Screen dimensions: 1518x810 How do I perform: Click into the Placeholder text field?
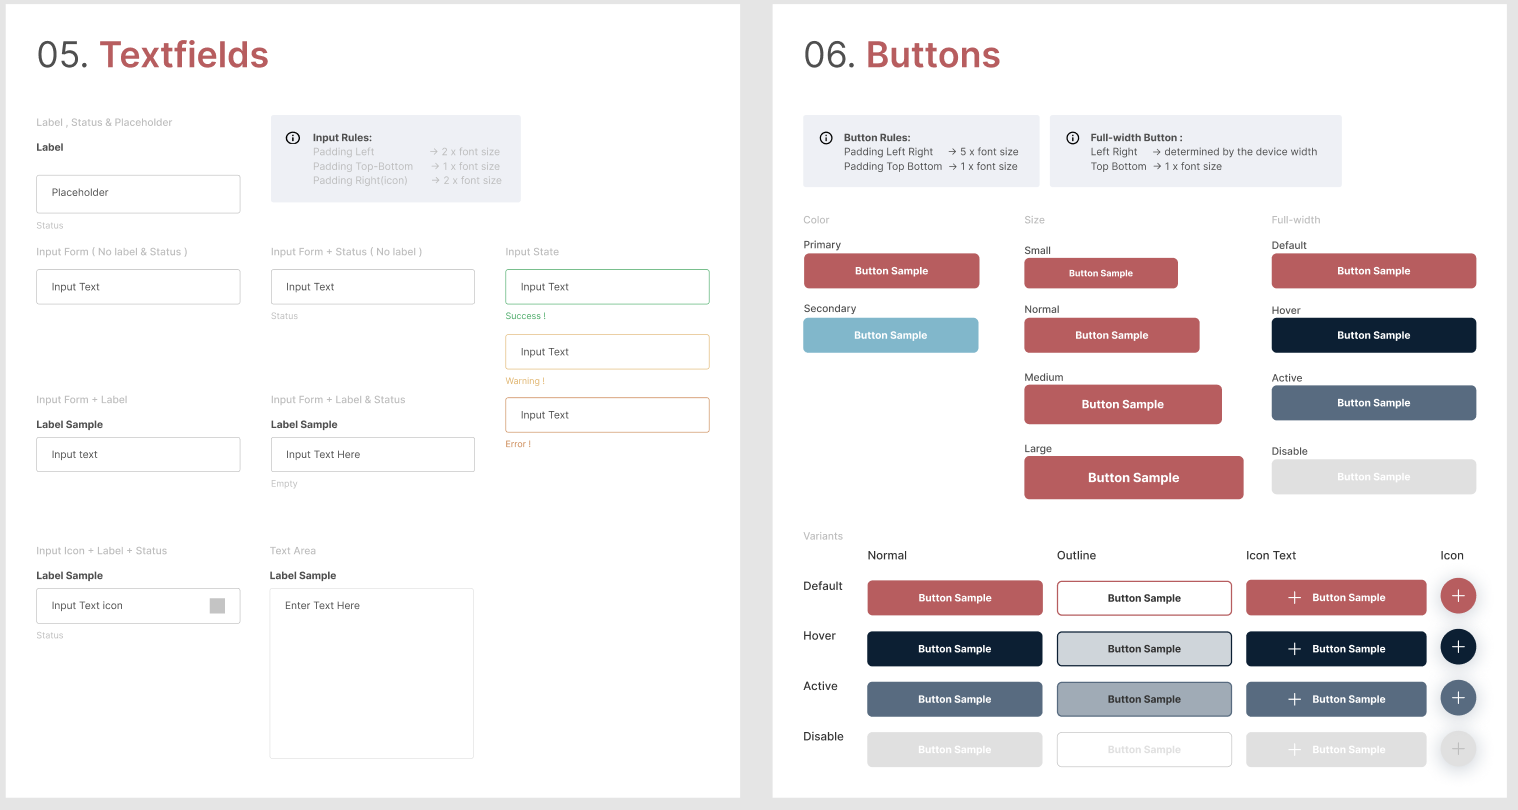138,194
